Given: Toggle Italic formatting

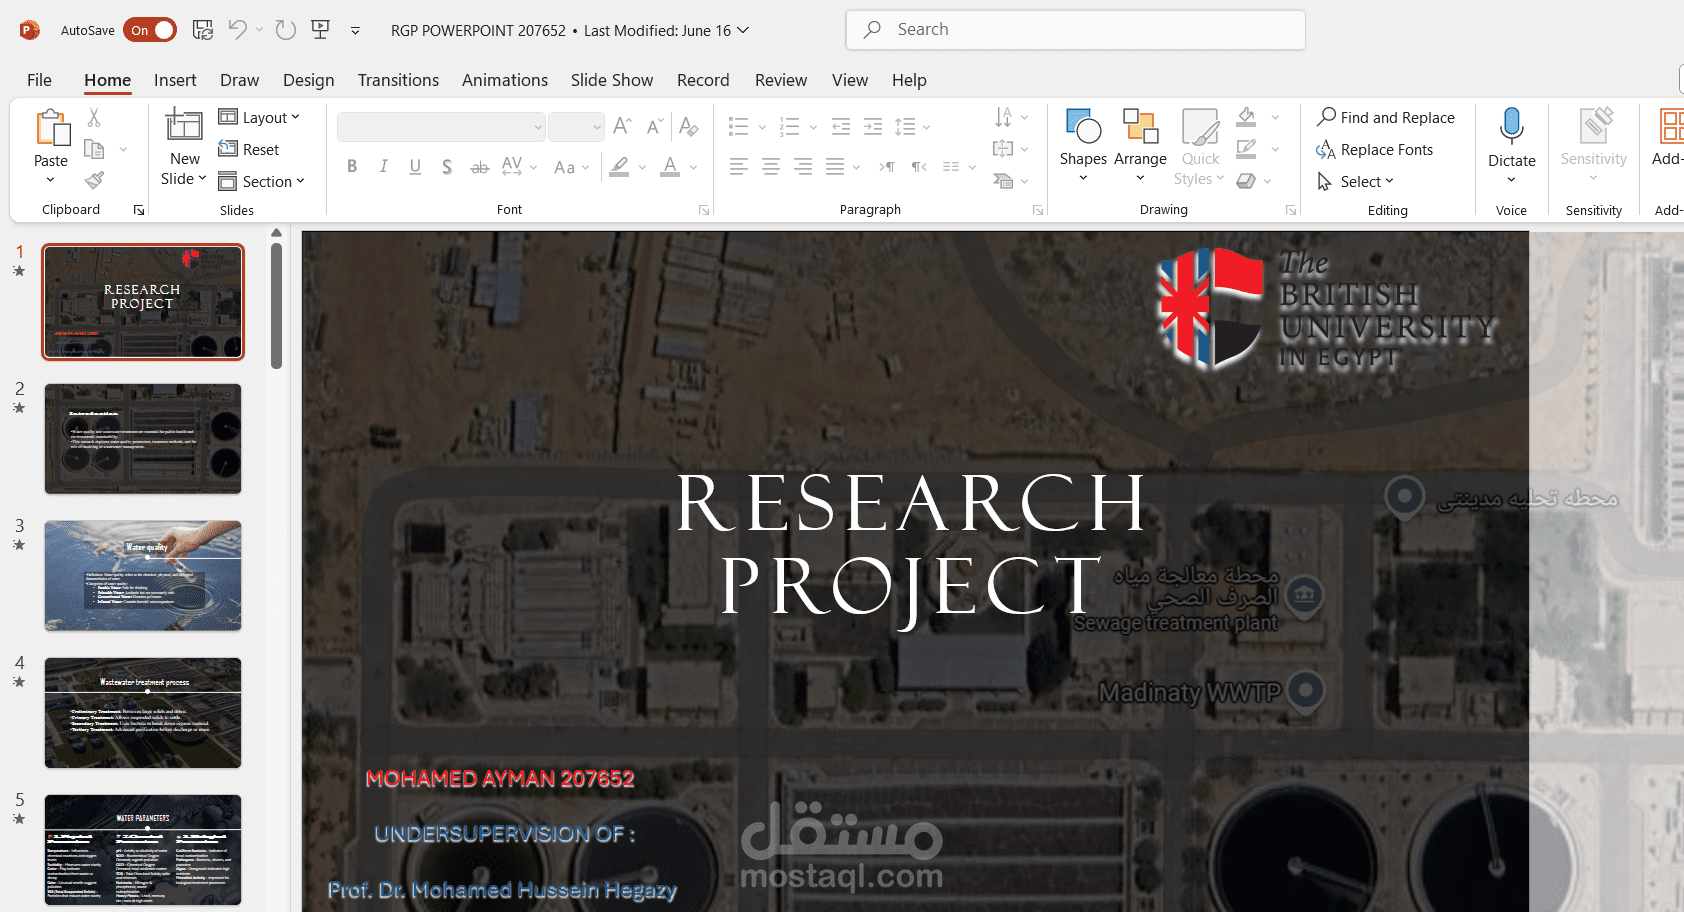Looking at the screenshot, I should 383,167.
